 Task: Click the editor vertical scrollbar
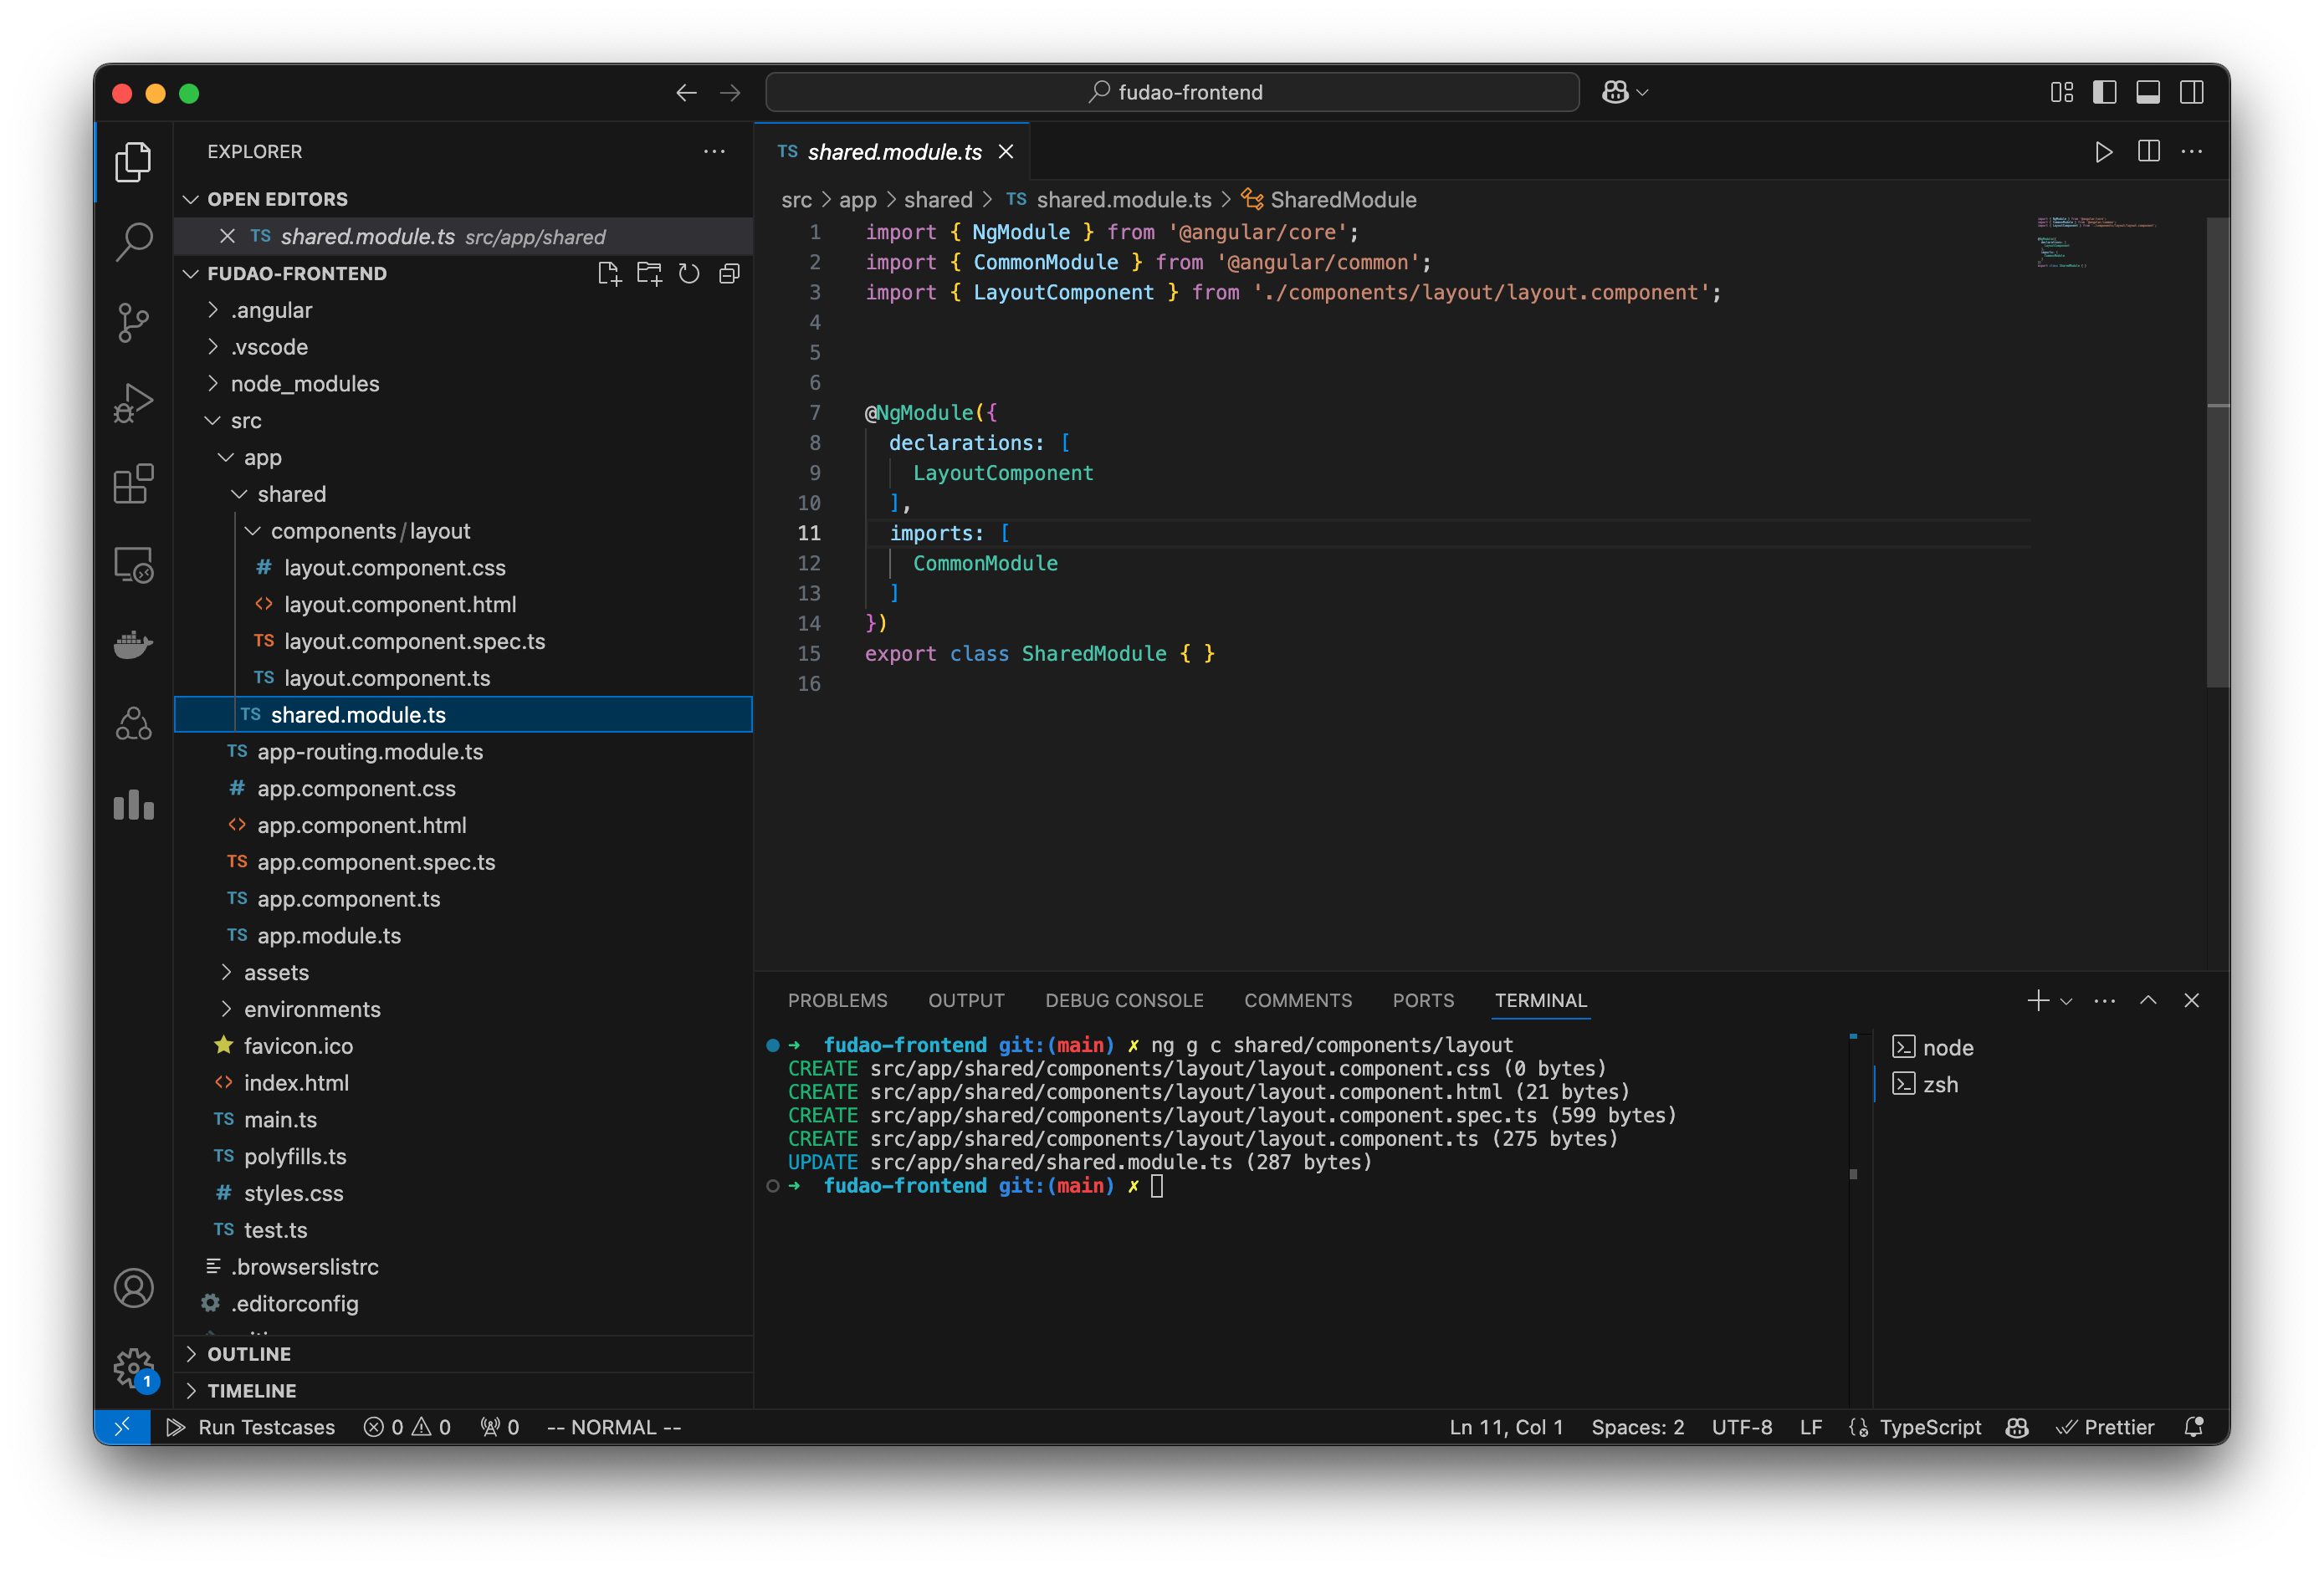pyautogui.click(x=2217, y=452)
